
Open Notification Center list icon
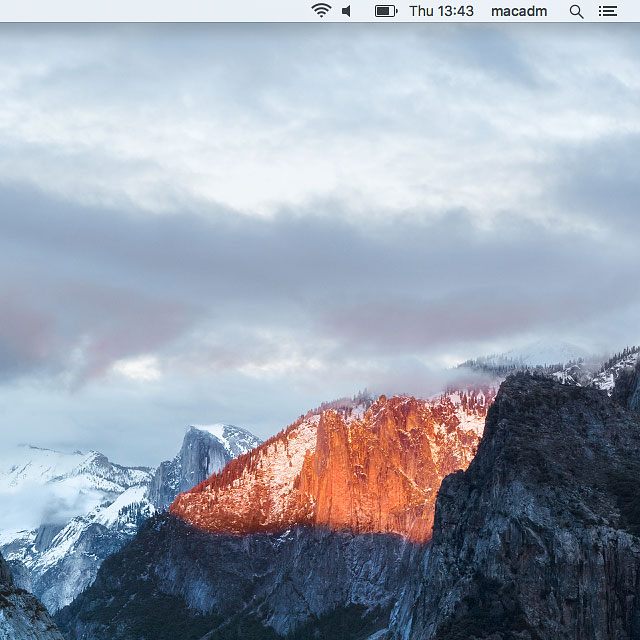(607, 11)
